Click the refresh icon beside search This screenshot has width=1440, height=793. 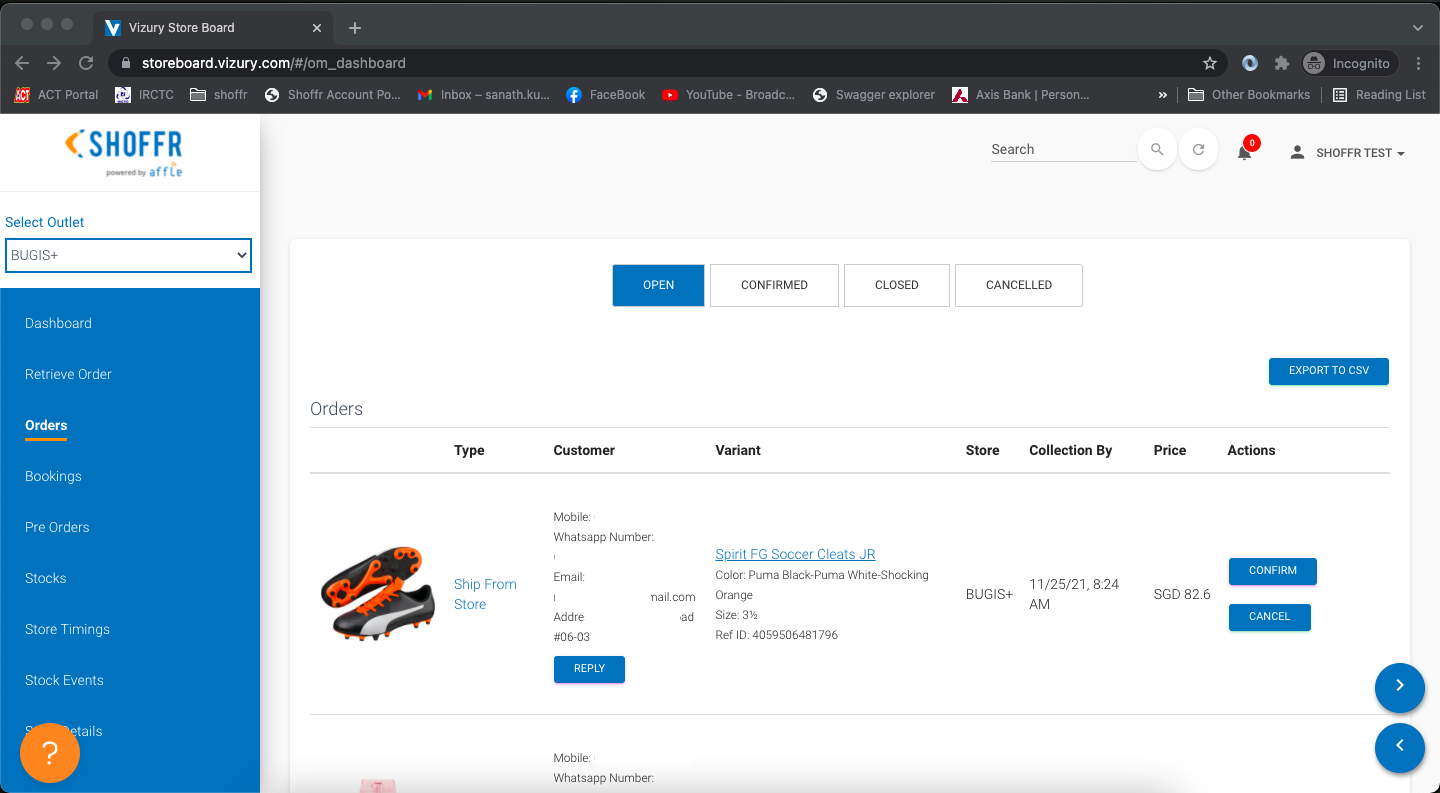(1198, 150)
